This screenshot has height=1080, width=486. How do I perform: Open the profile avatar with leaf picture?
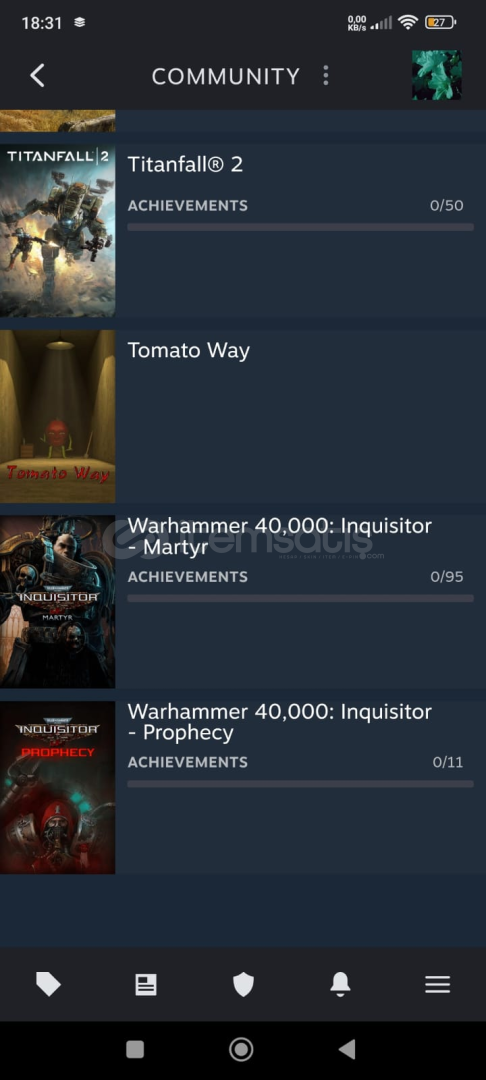[x=436, y=75]
